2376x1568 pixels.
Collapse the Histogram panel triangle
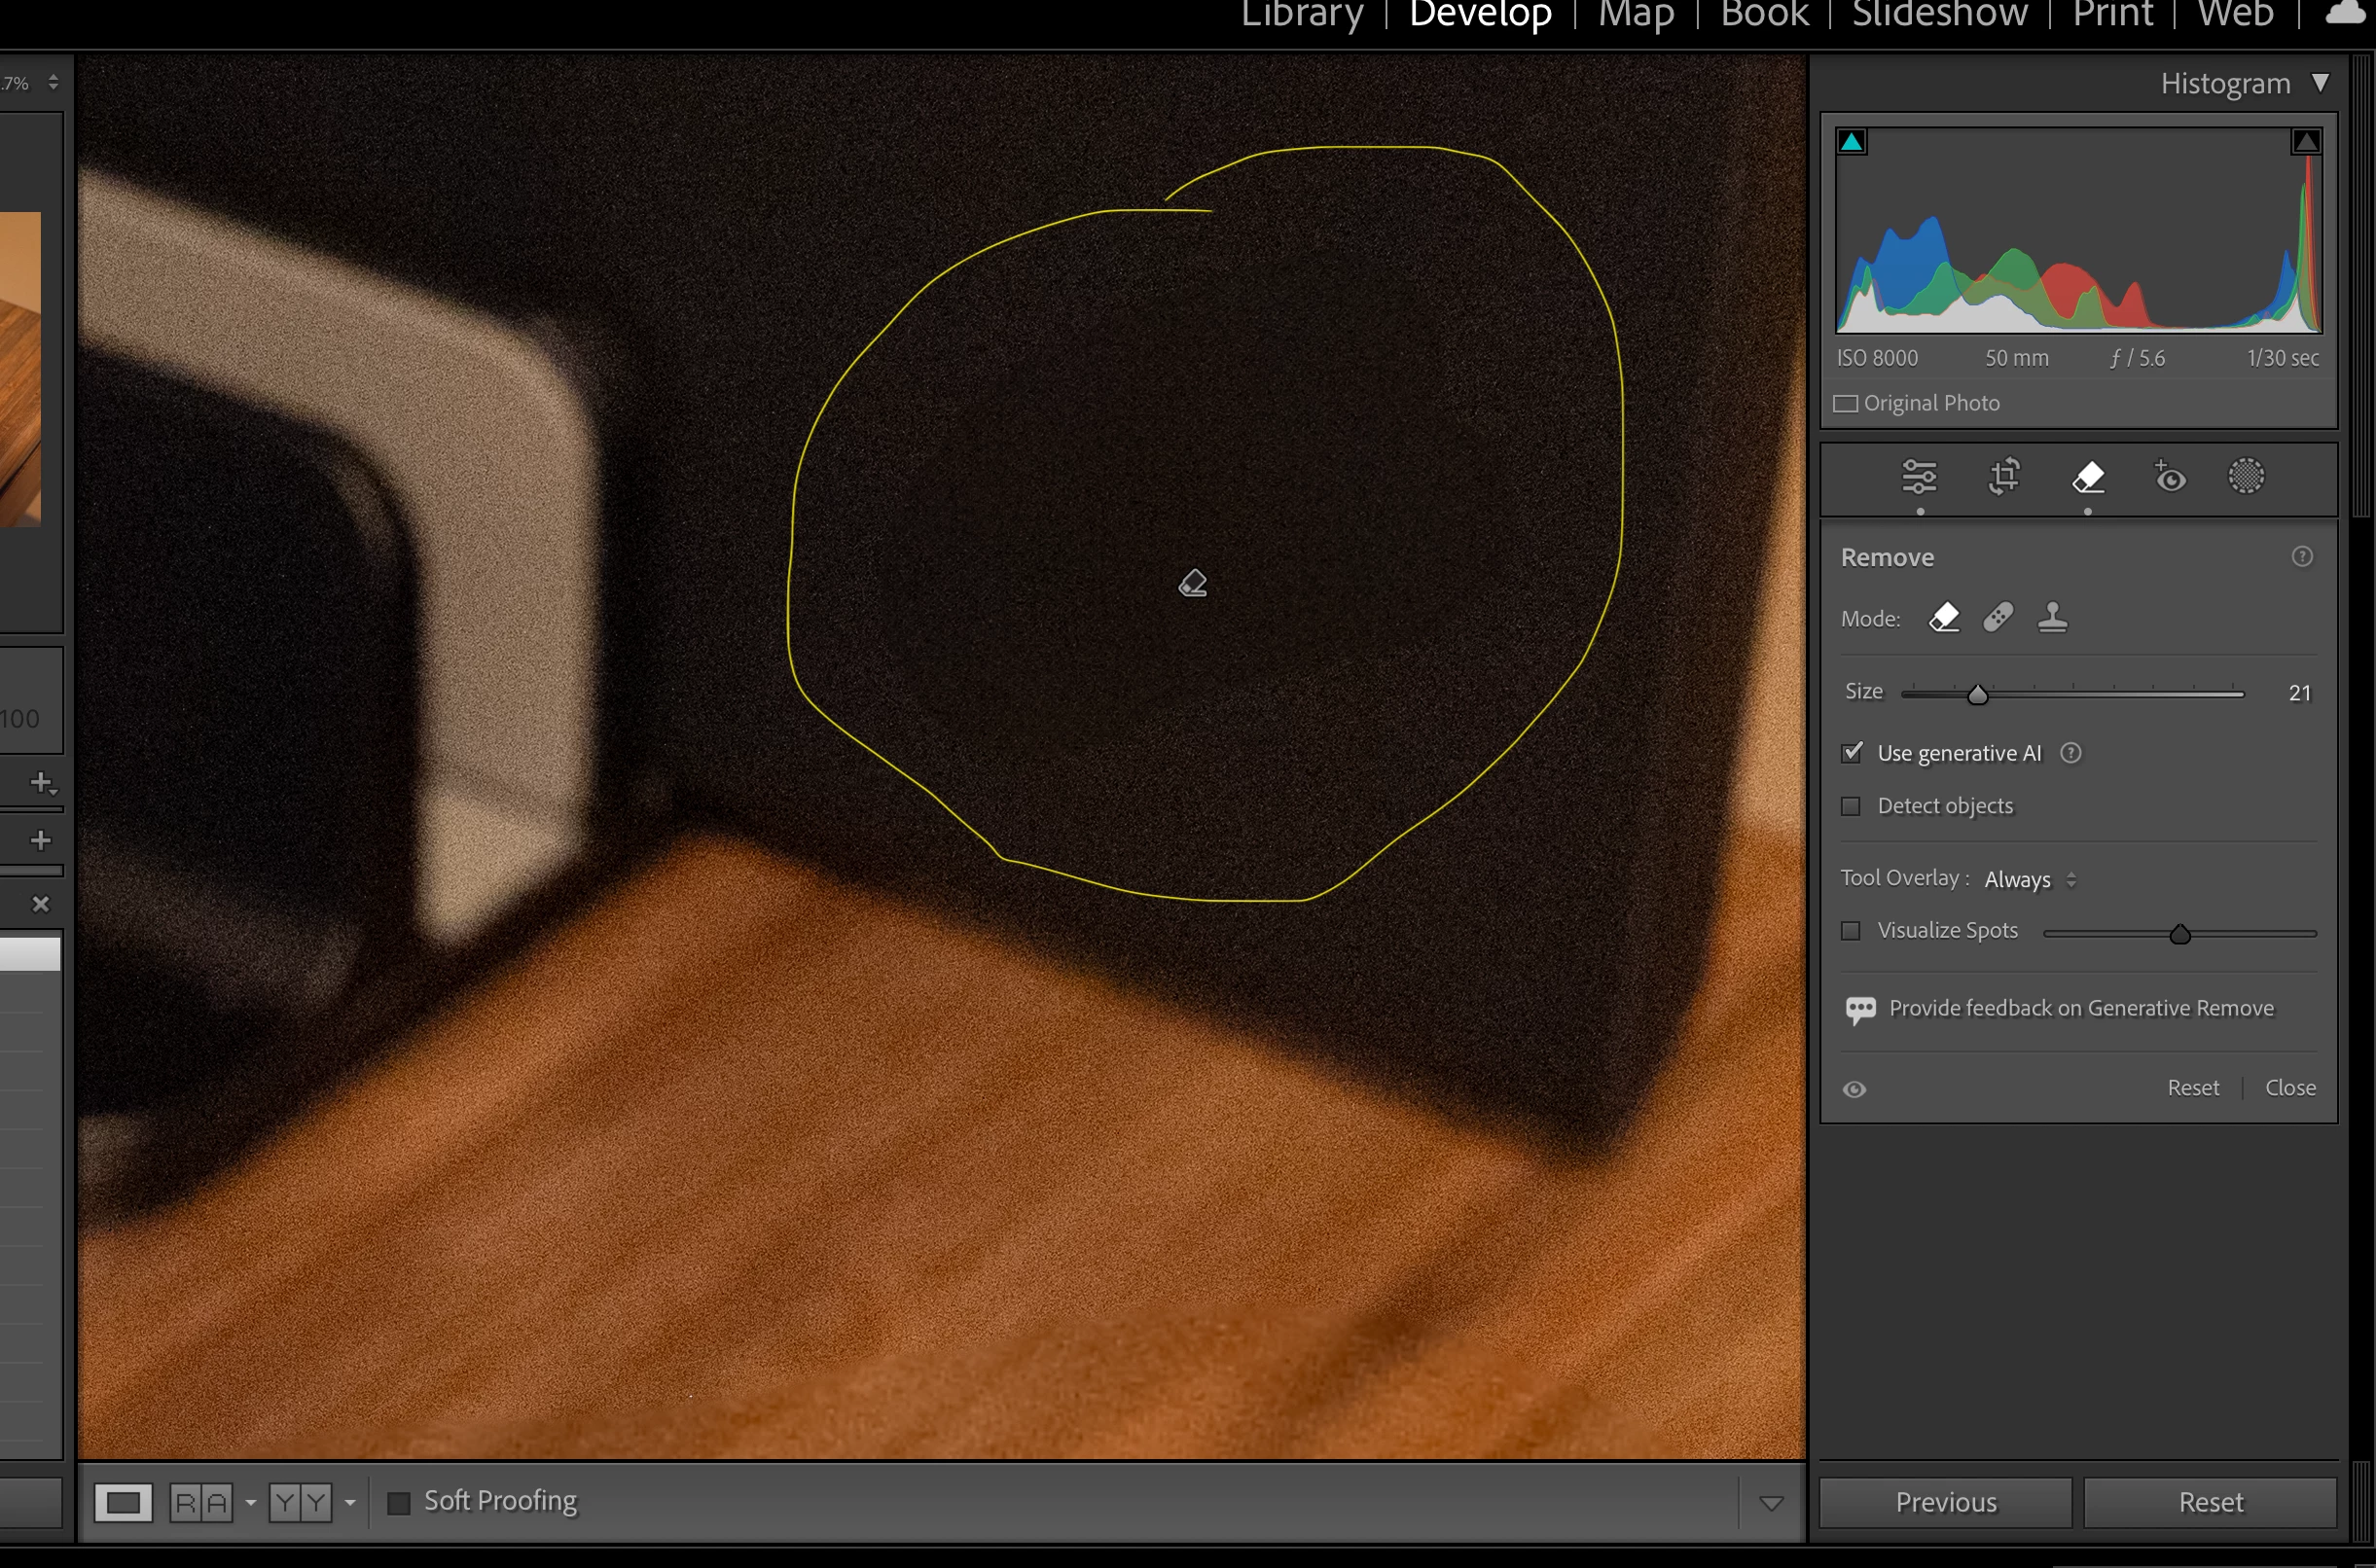click(2320, 83)
